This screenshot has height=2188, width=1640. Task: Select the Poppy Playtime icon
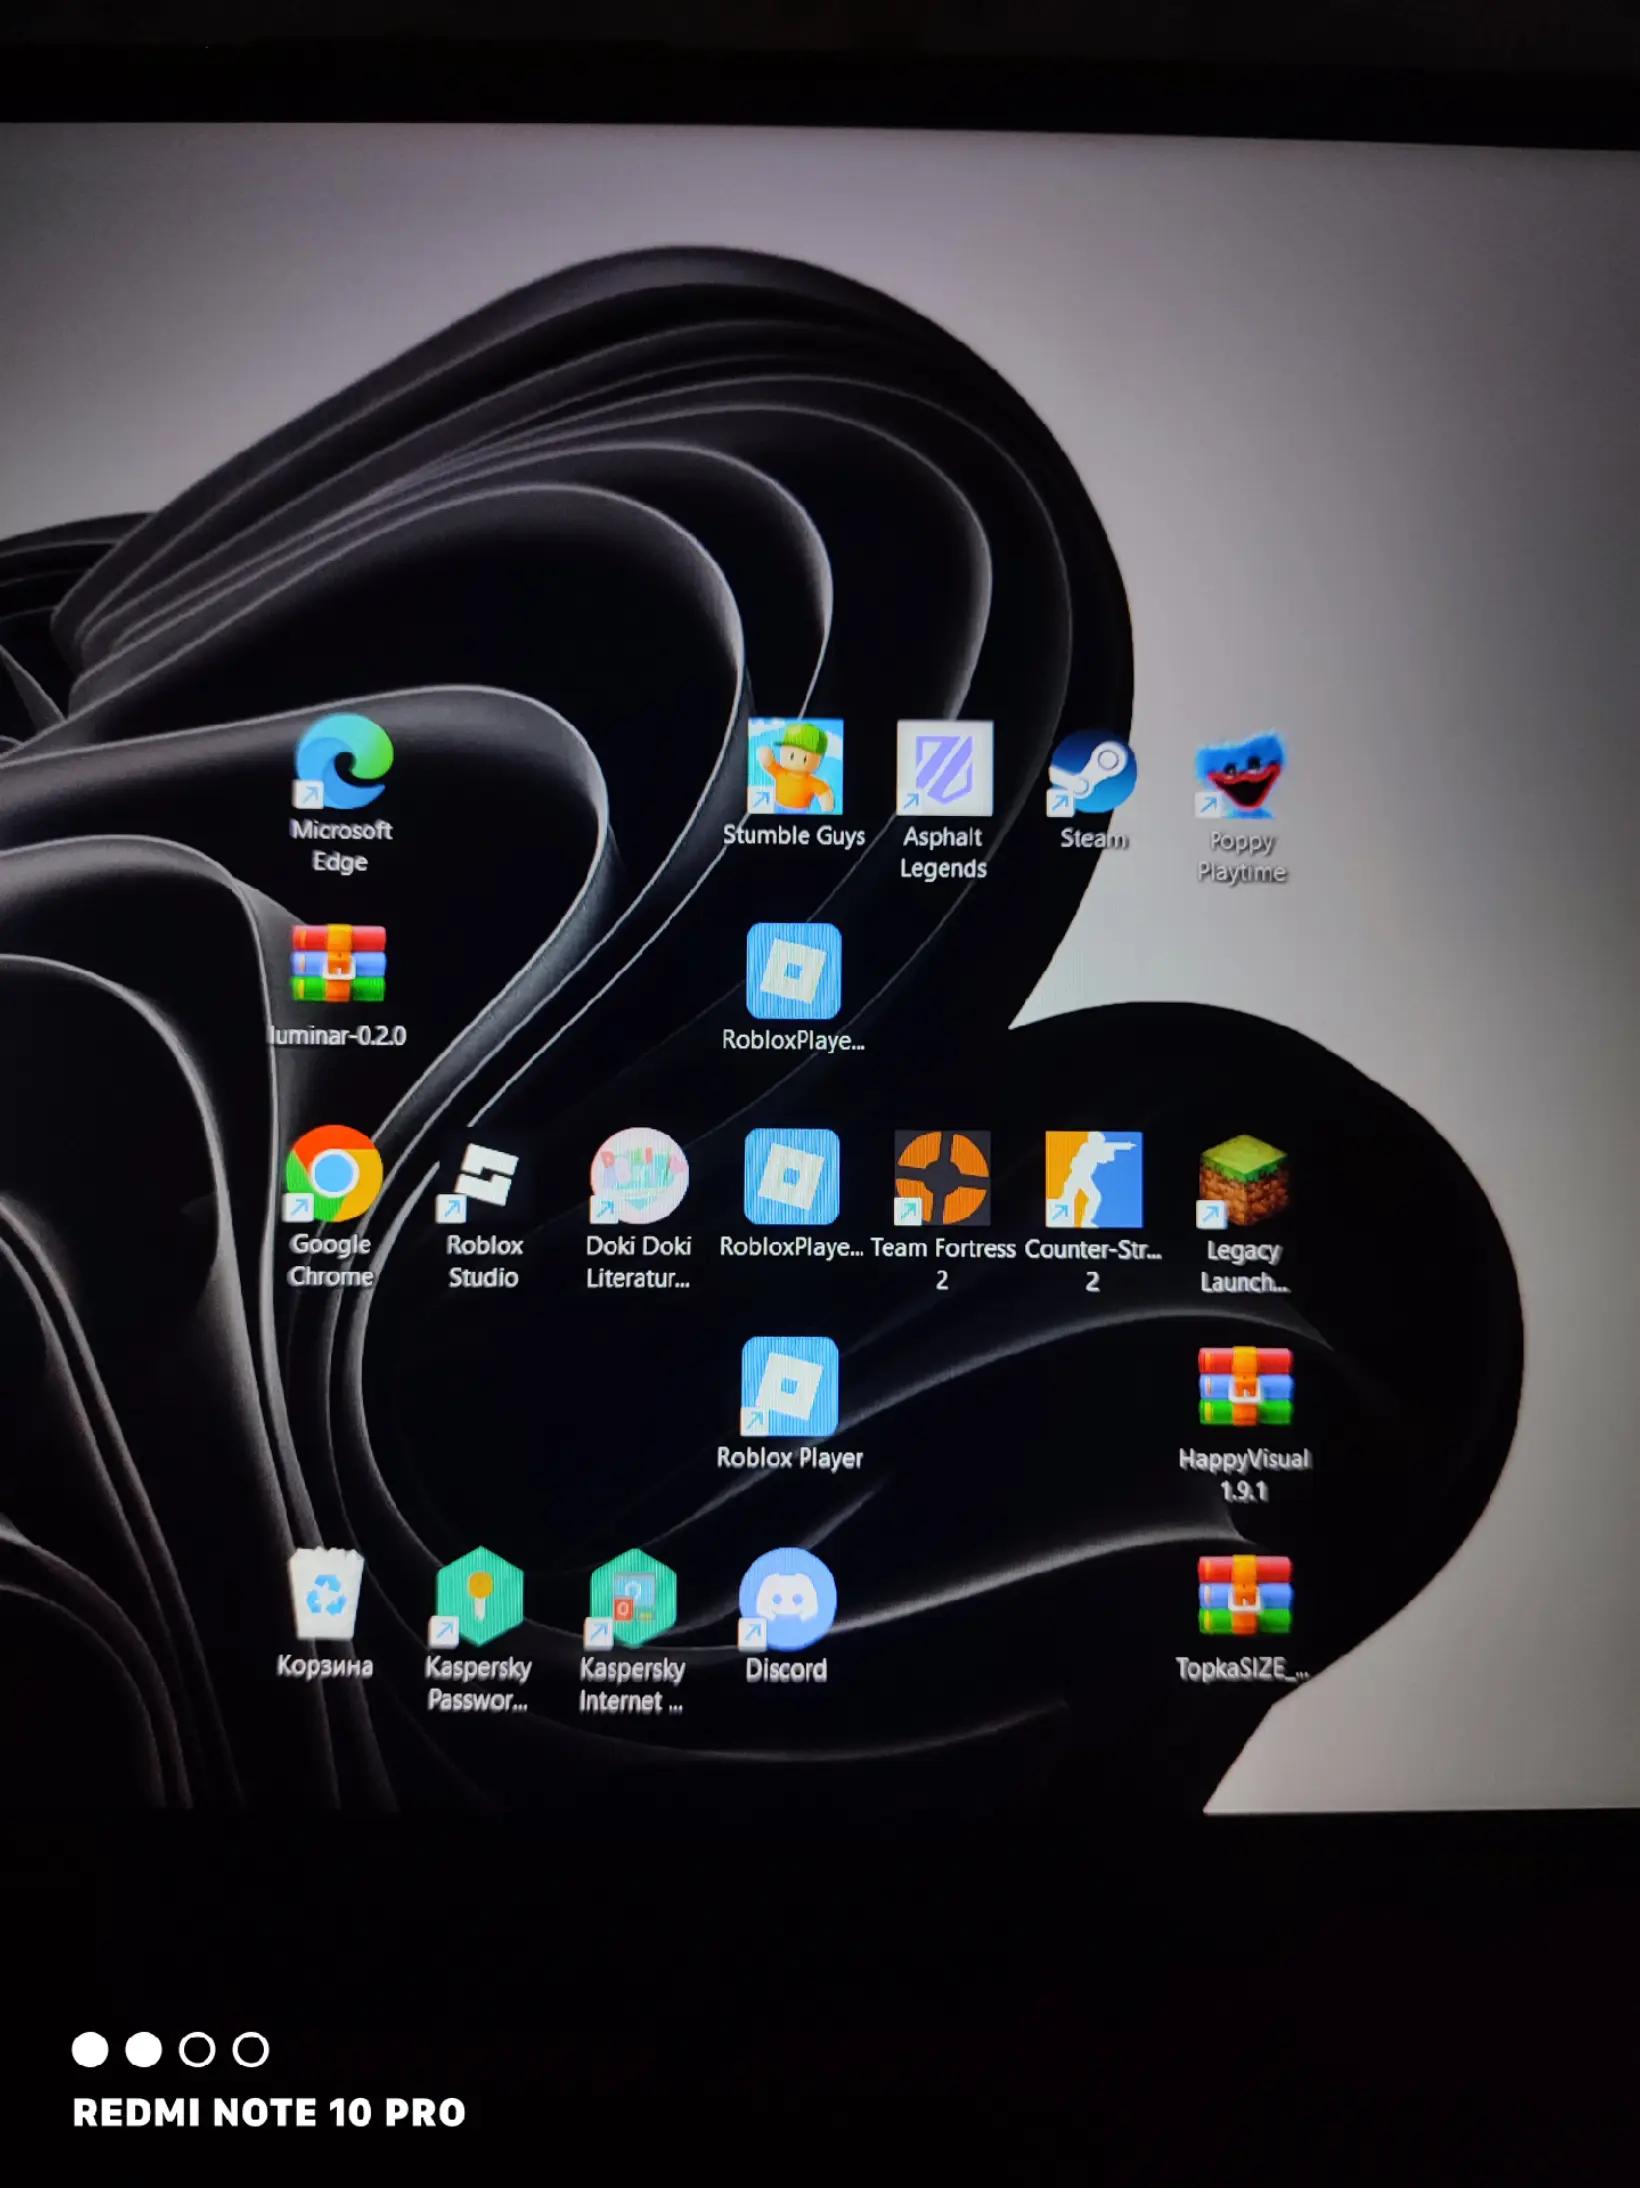(1241, 776)
